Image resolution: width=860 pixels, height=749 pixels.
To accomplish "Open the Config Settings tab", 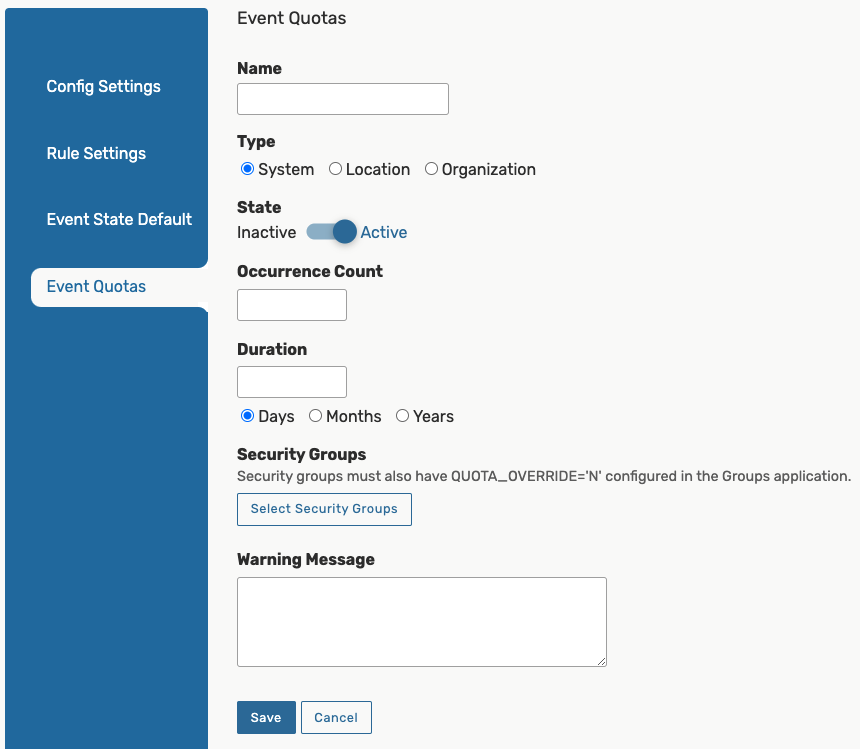I will pyautogui.click(x=103, y=87).
